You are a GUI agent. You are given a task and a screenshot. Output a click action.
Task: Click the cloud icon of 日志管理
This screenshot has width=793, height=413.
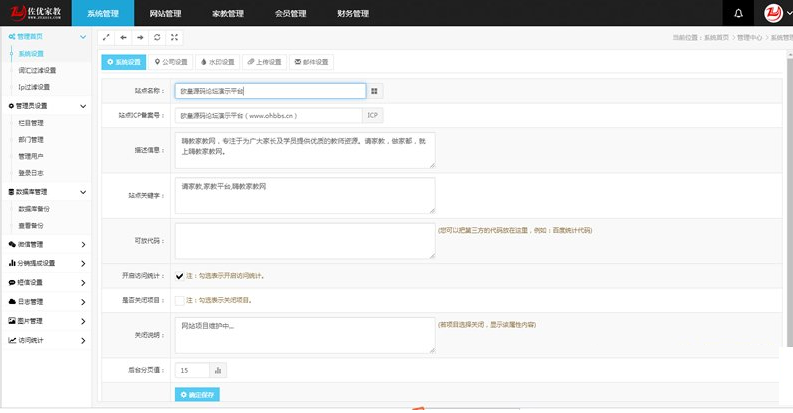(x=12, y=301)
